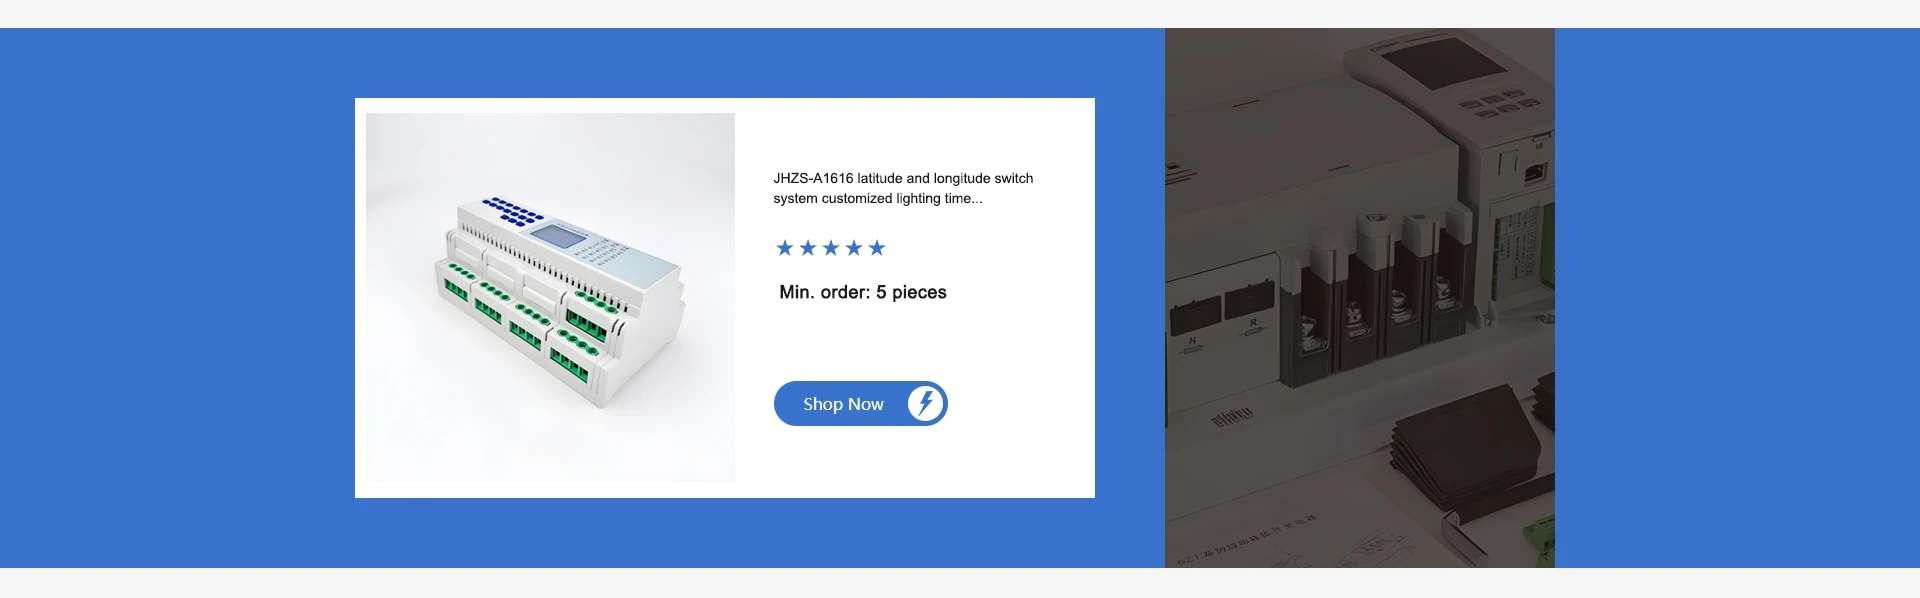Click the Shop Now button
This screenshot has width=1920, height=598.
[x=860, y=403]
